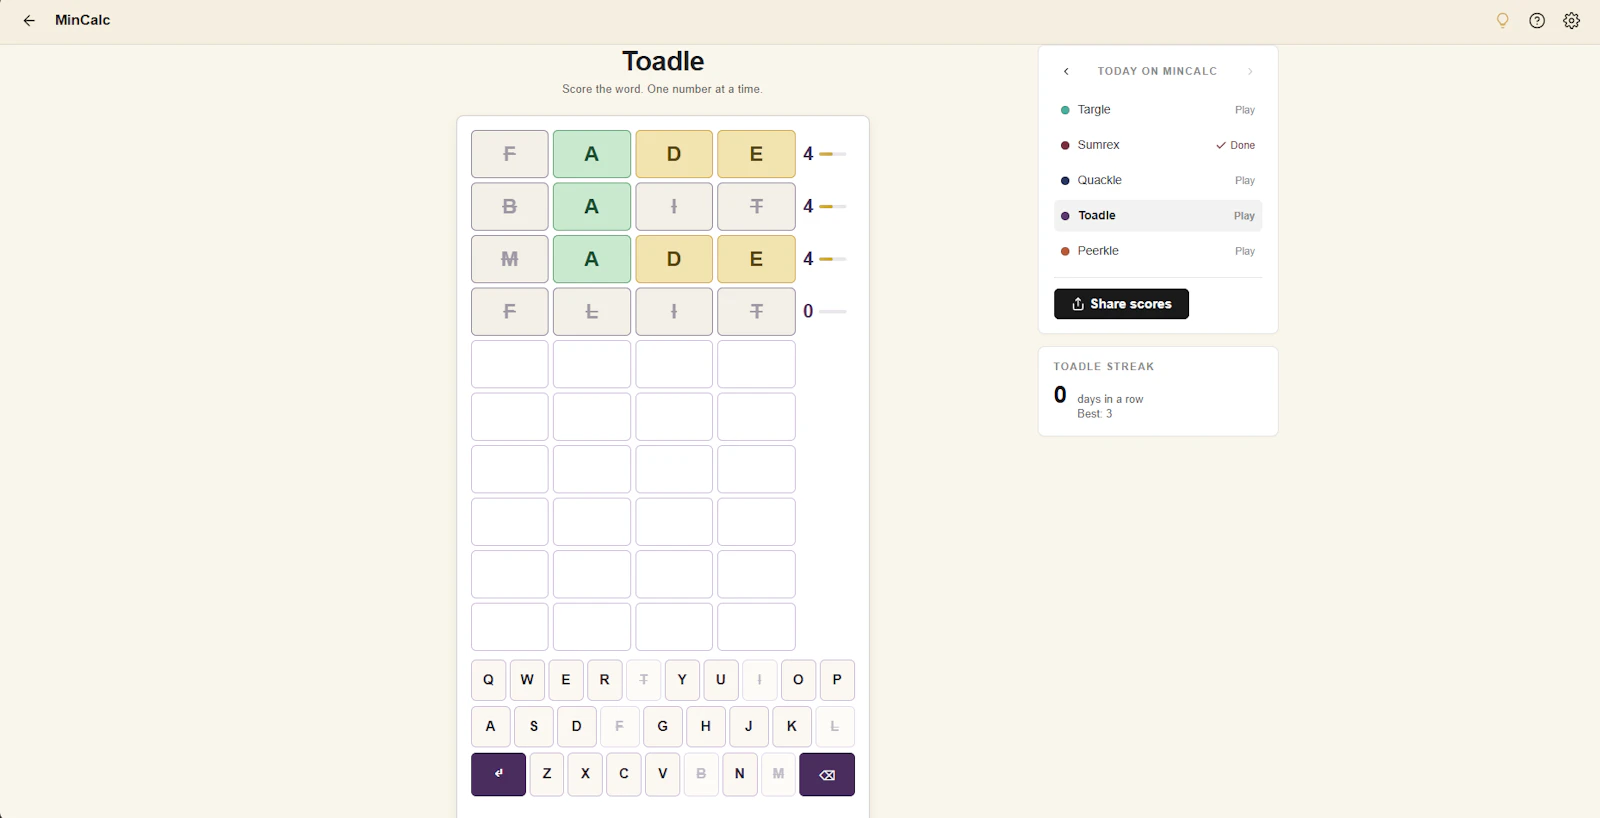Click the yellow D tile in MADE row
Image resolution: width=1600 pixels, height=818 pixels.
[x=674, y=259]
